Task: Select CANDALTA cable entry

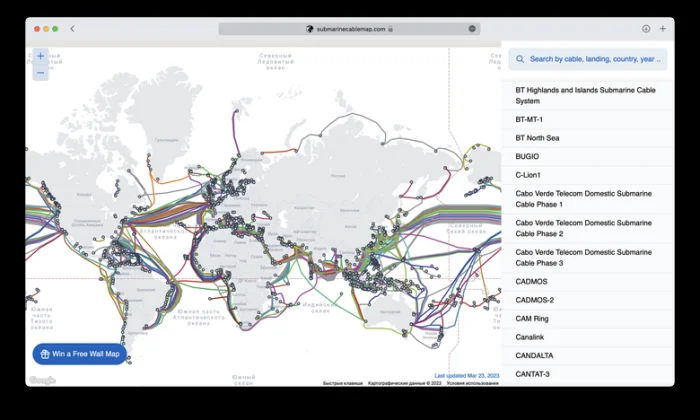Action: 588,356
